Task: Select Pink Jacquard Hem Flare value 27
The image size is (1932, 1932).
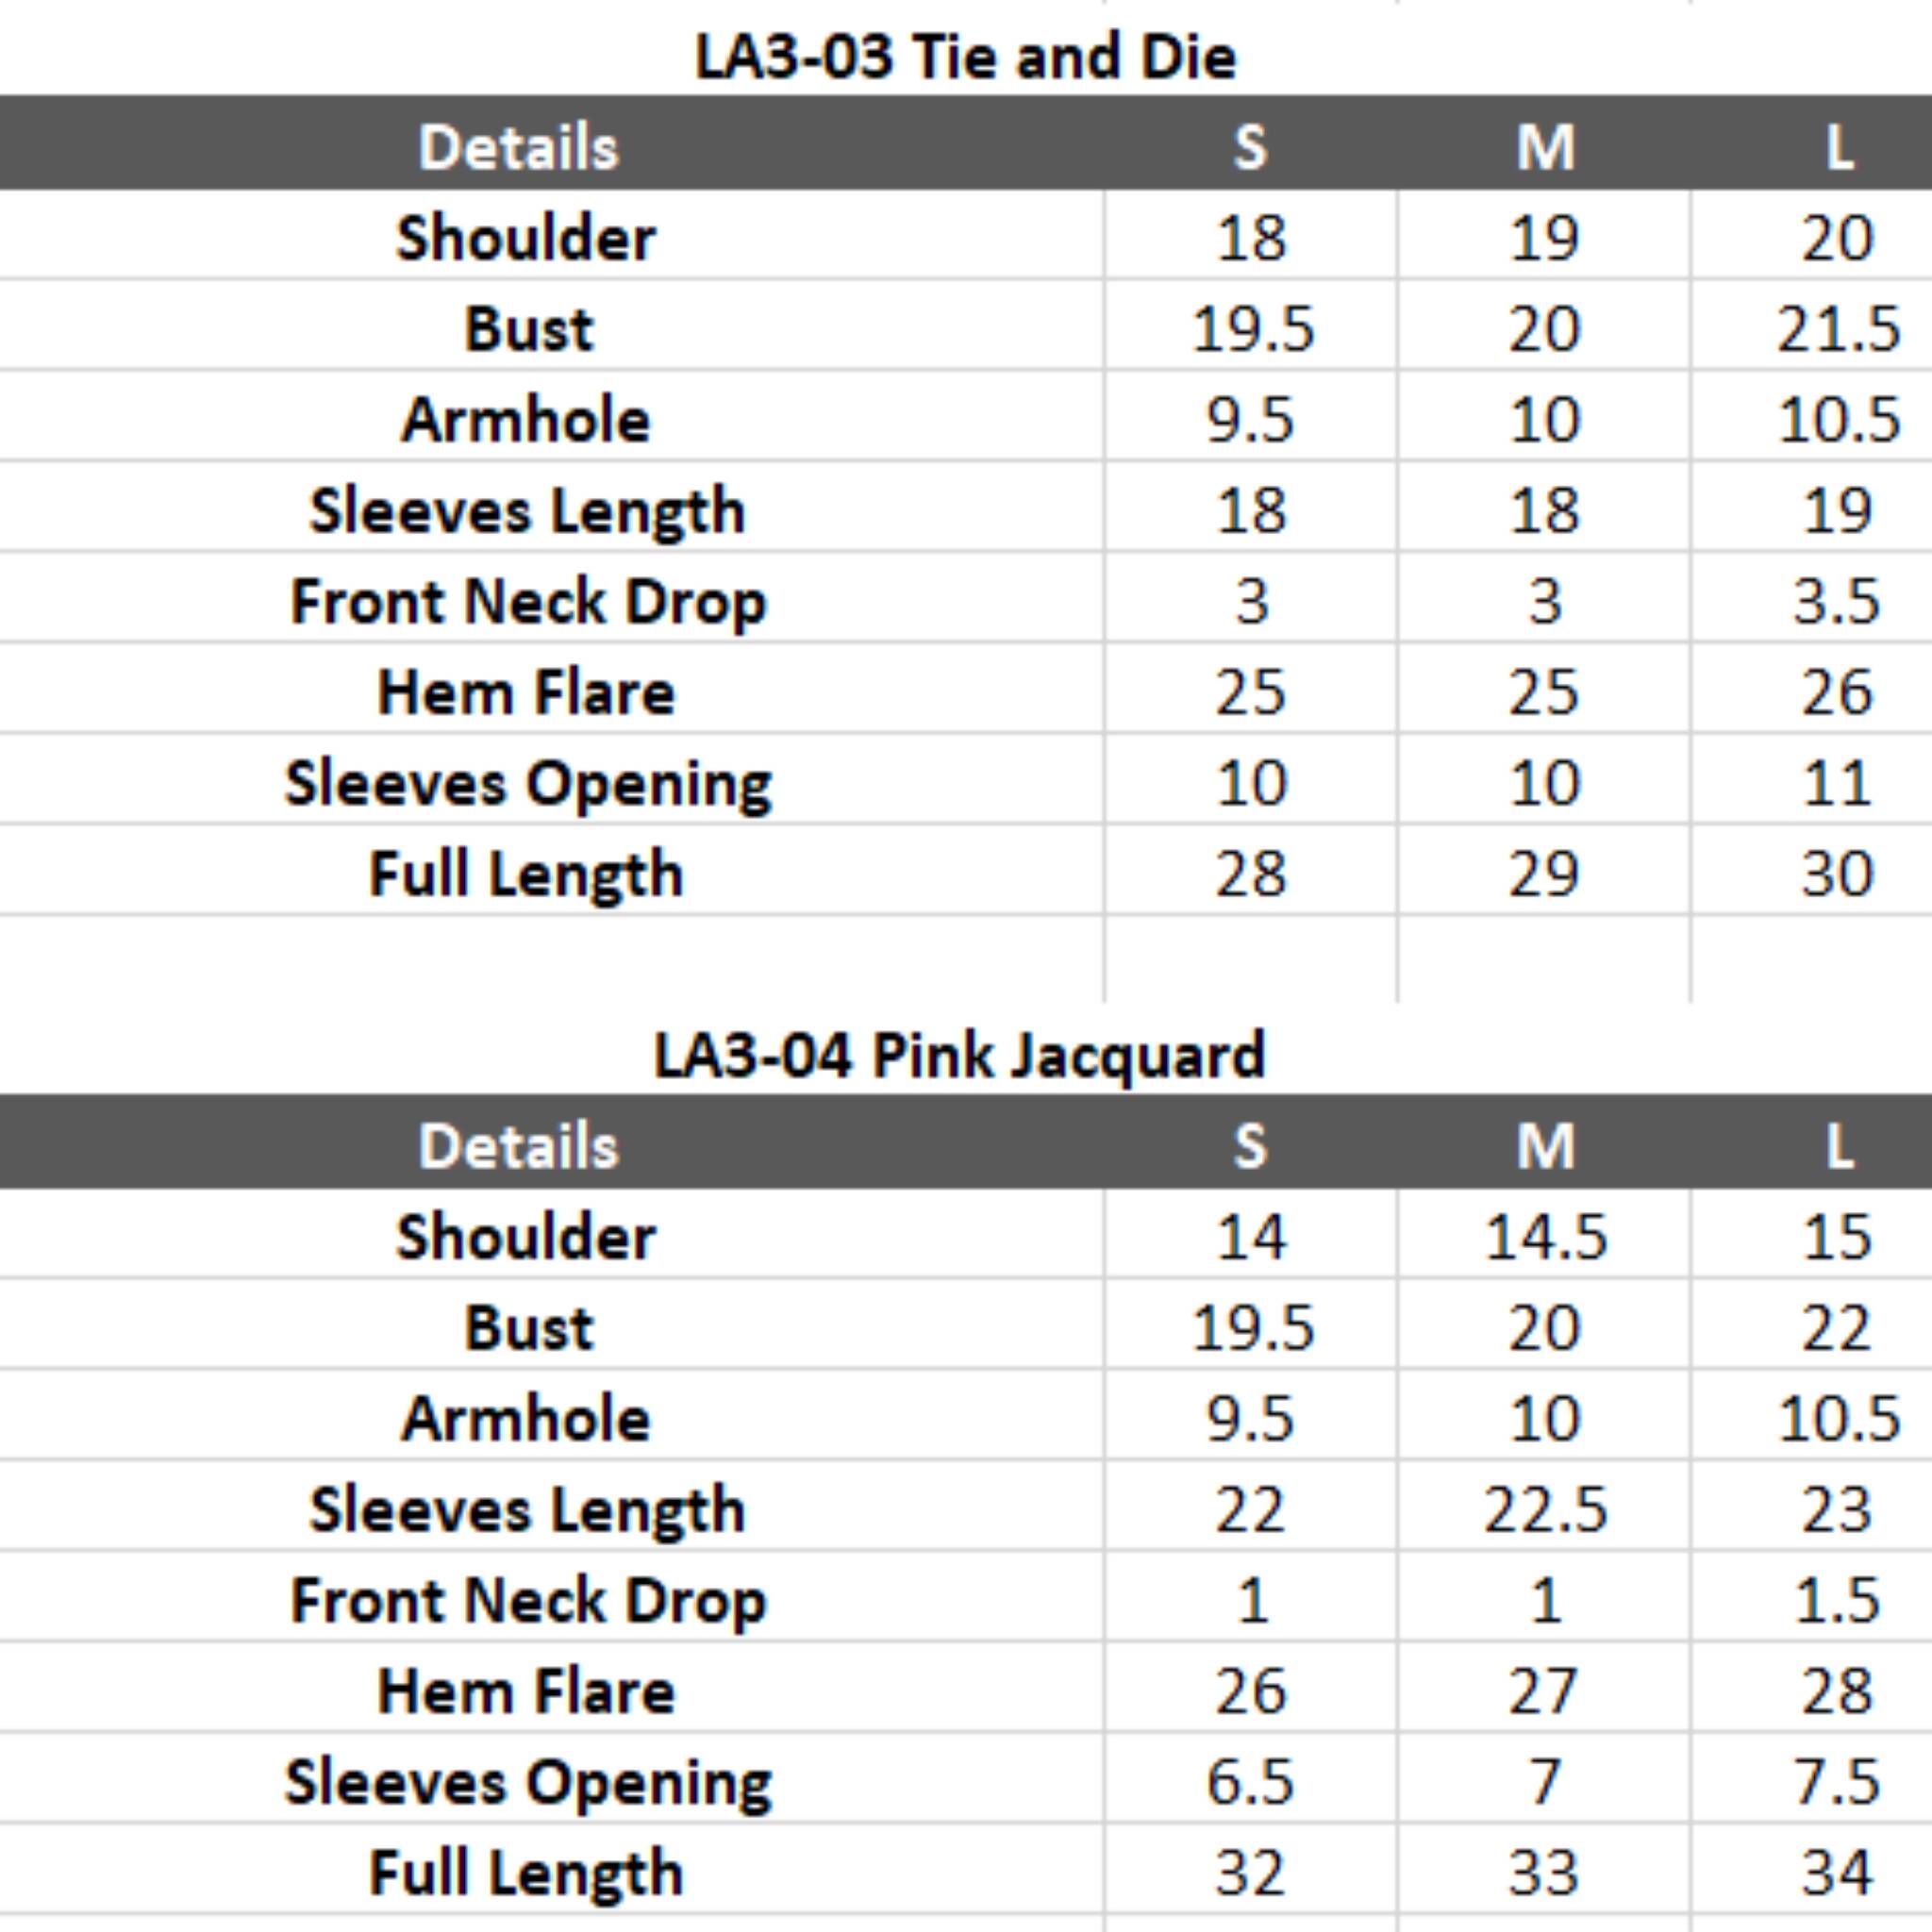Action: click(1544, 1691)
